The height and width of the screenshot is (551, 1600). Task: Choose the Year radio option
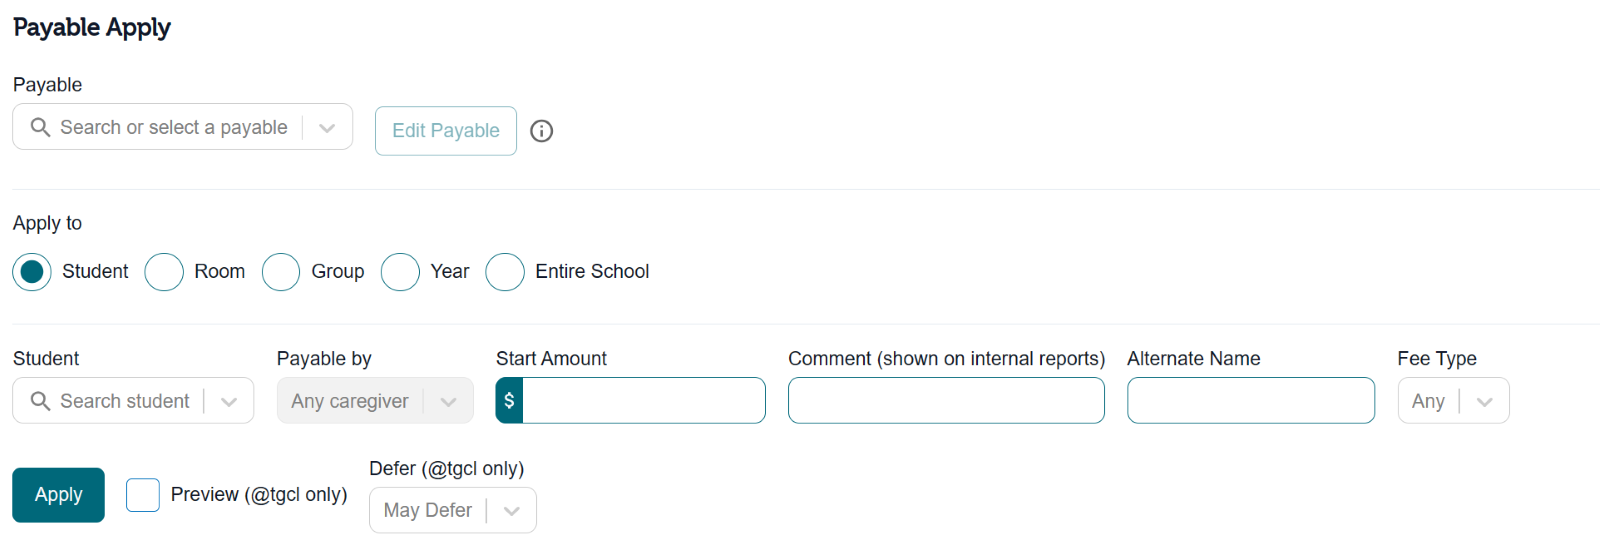click(400, 272)
